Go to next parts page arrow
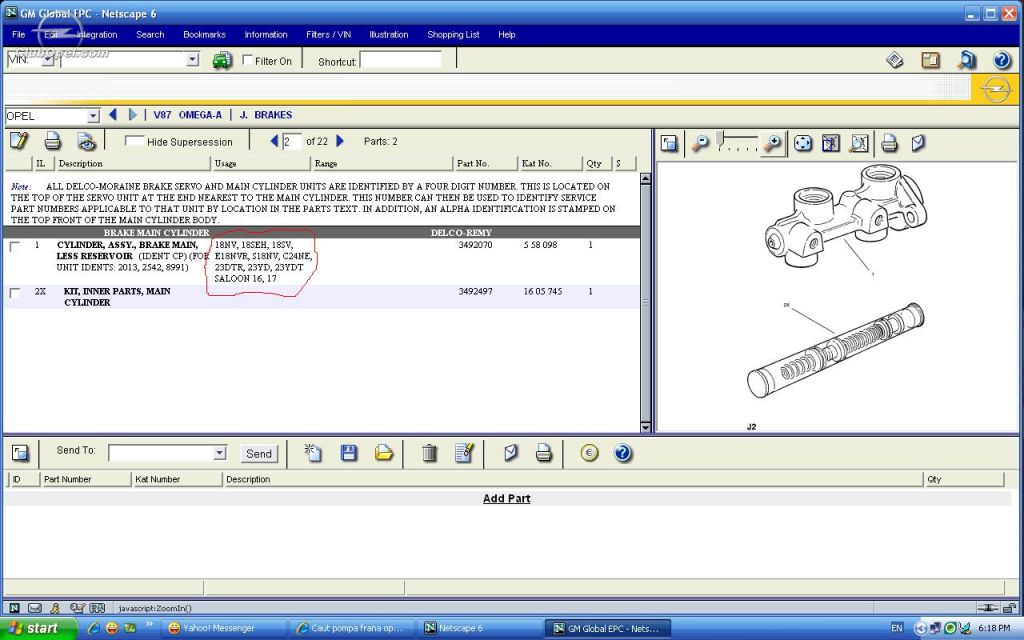1024x640 pixels. pyautogui.click(x=340, y=141)
